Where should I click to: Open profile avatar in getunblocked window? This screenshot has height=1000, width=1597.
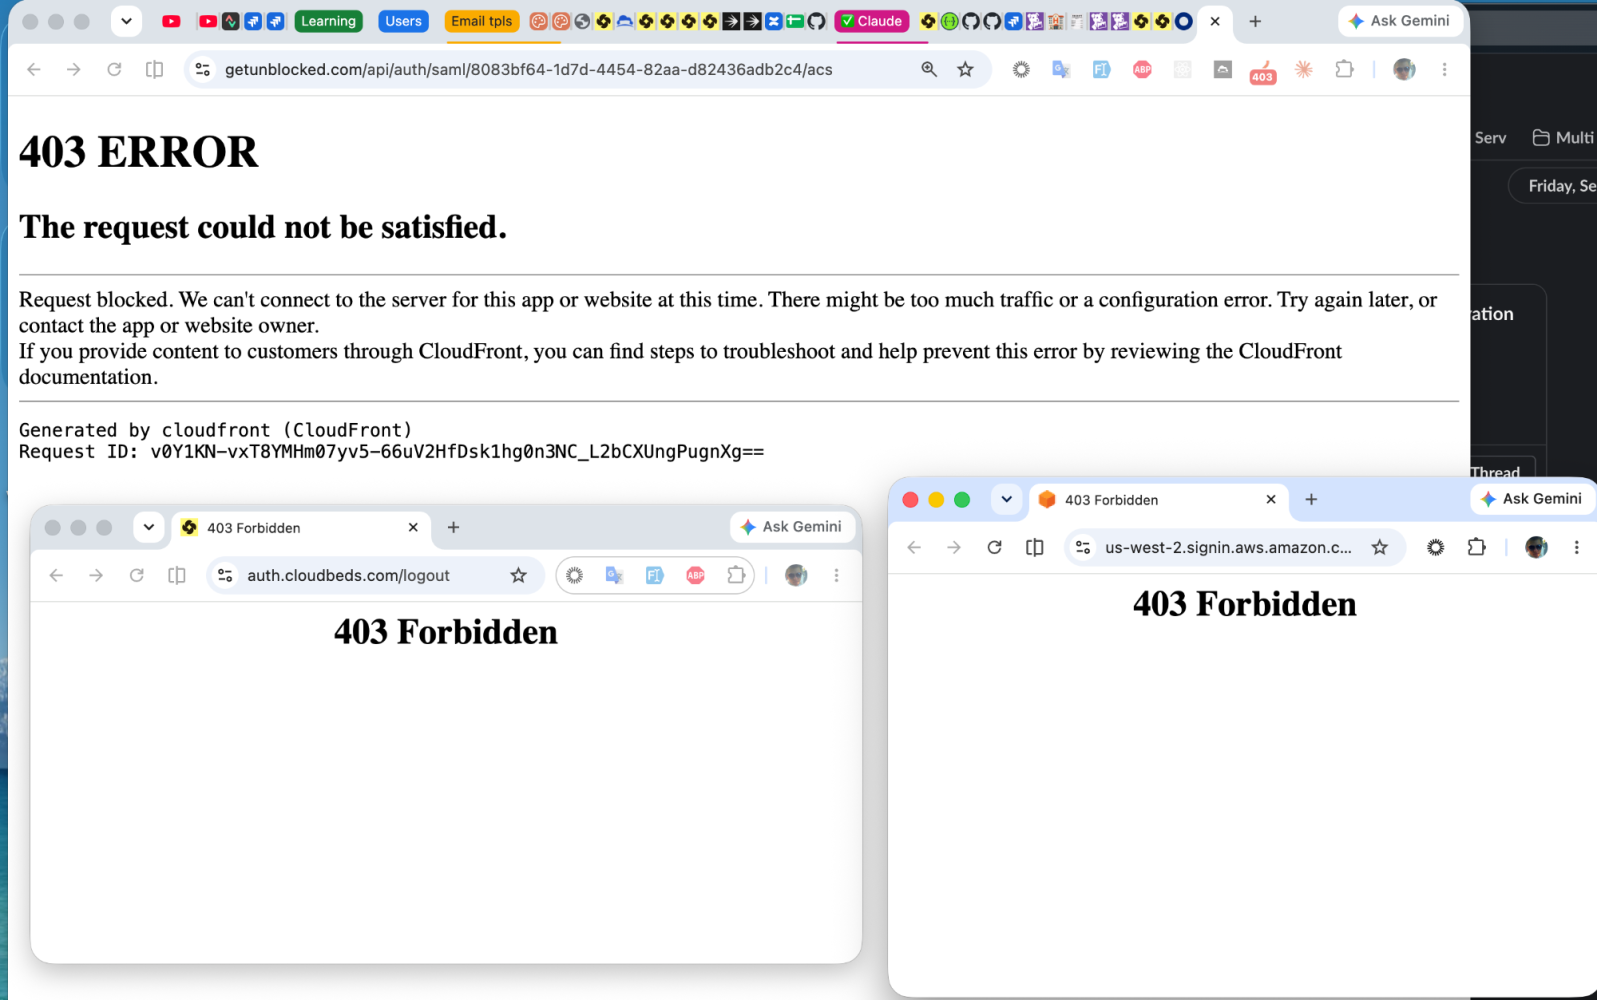1404,69
